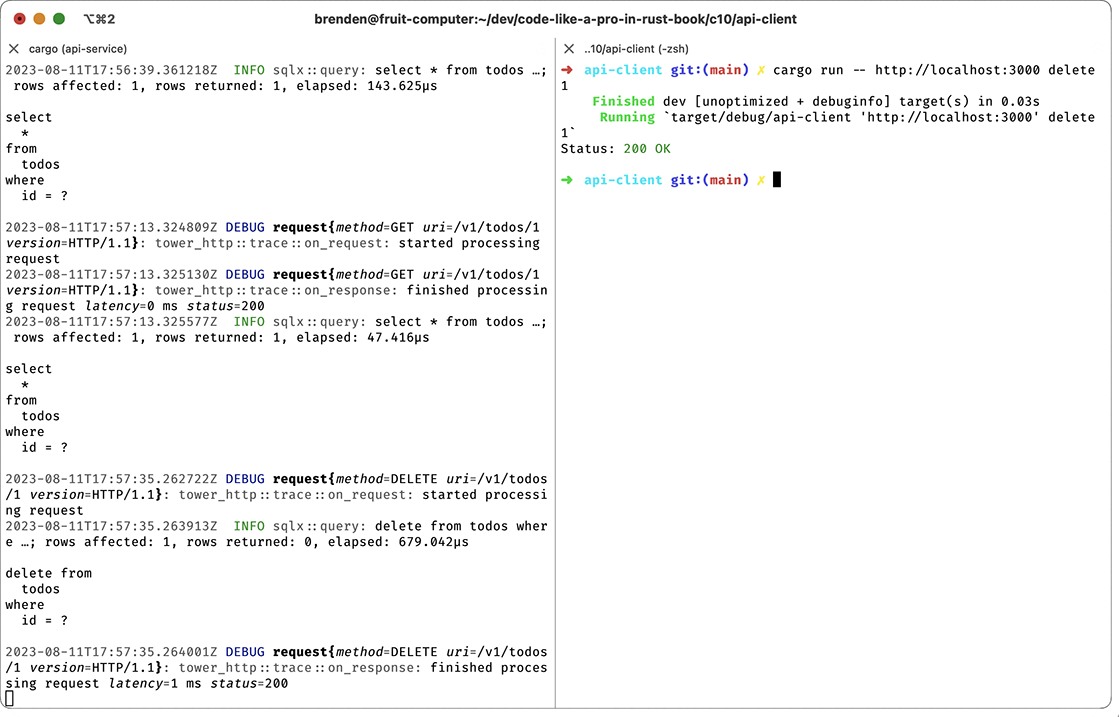Click the 'target/debug/api-client' path
The image size is (1119, 717).
pyautogui.click(x=761, y=117)
